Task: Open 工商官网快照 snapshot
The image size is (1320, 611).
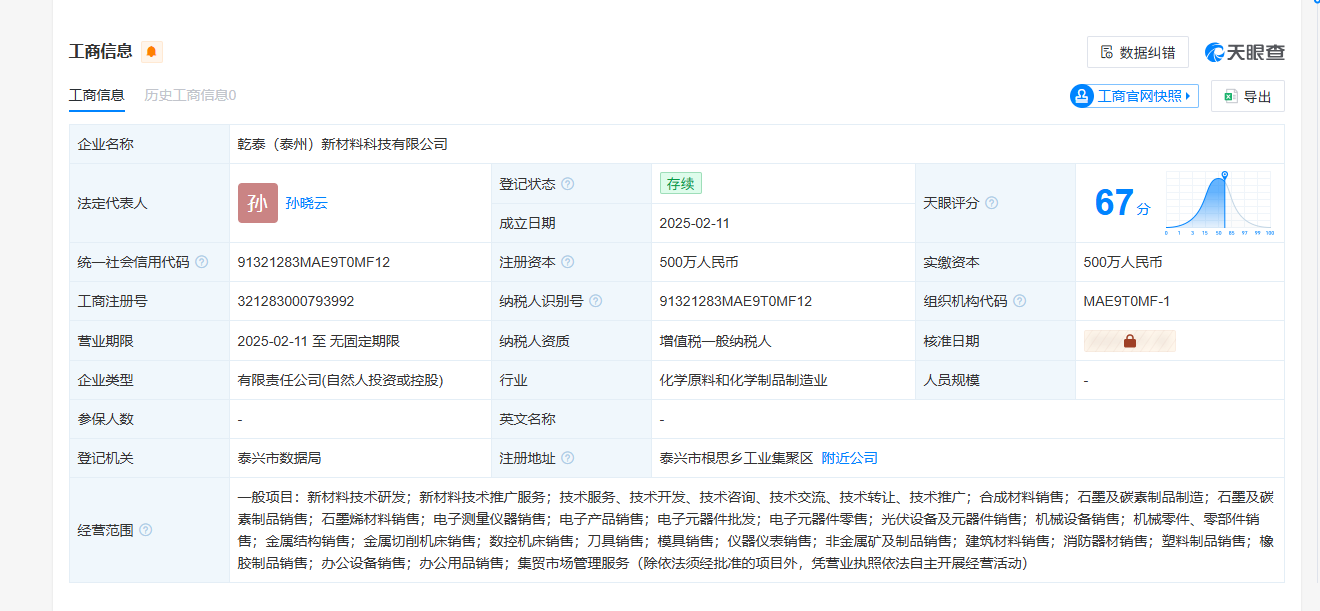Action: [1134, 96]
